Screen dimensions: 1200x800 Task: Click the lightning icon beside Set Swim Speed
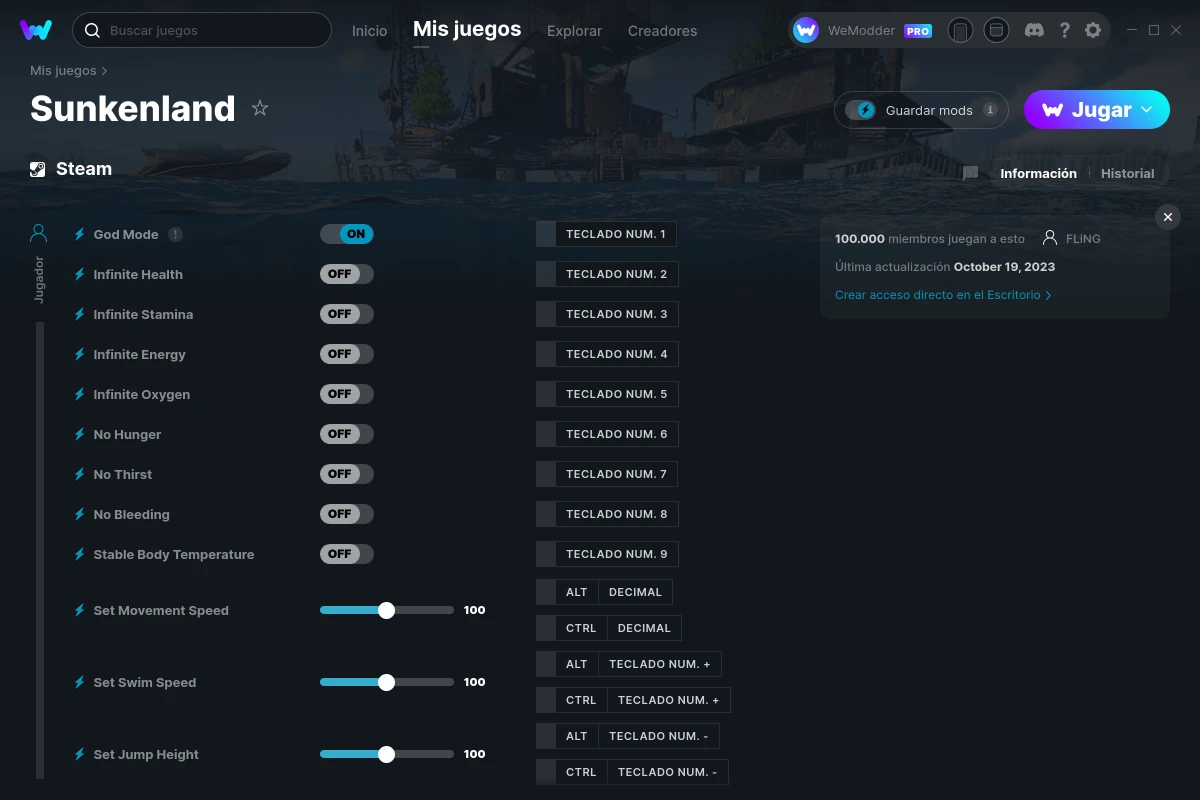80,682
